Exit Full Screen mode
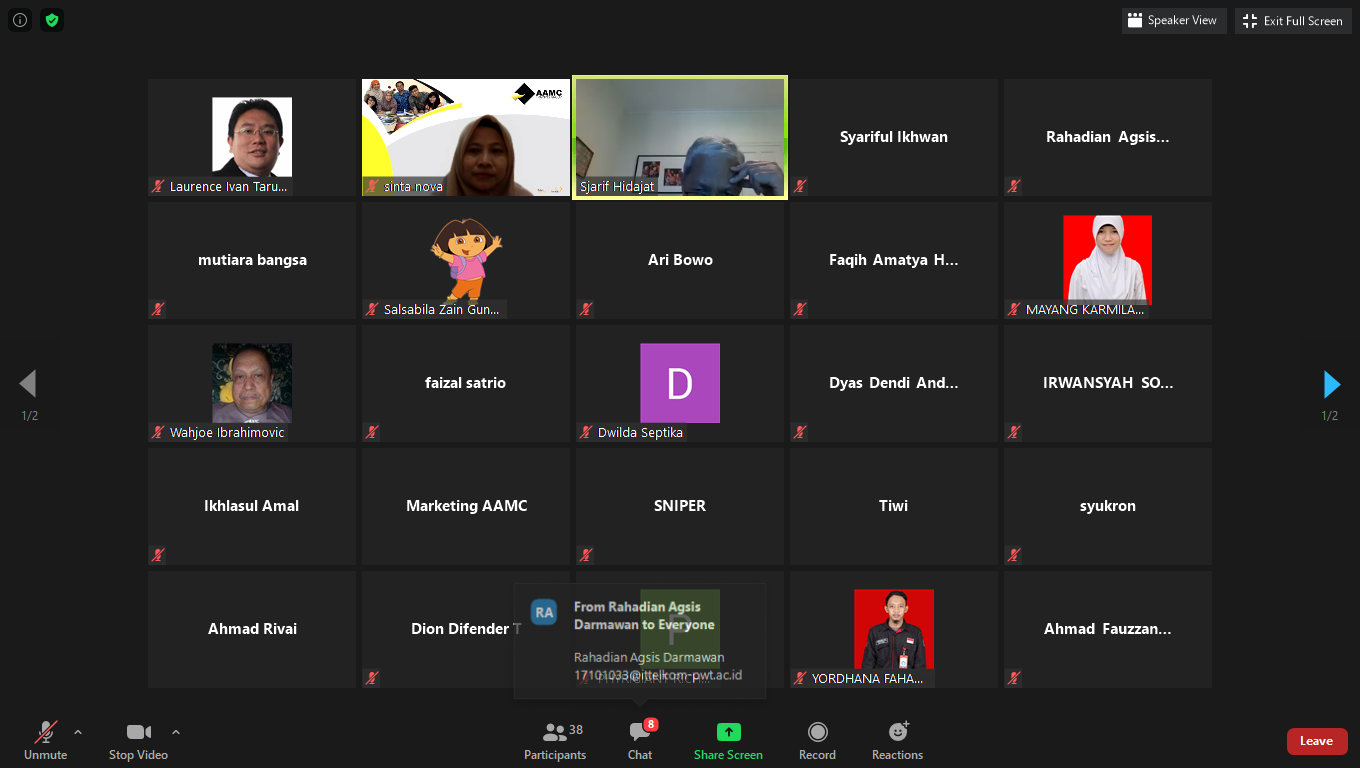Viewport: 1360px width, 768px height. (1293, 20)
